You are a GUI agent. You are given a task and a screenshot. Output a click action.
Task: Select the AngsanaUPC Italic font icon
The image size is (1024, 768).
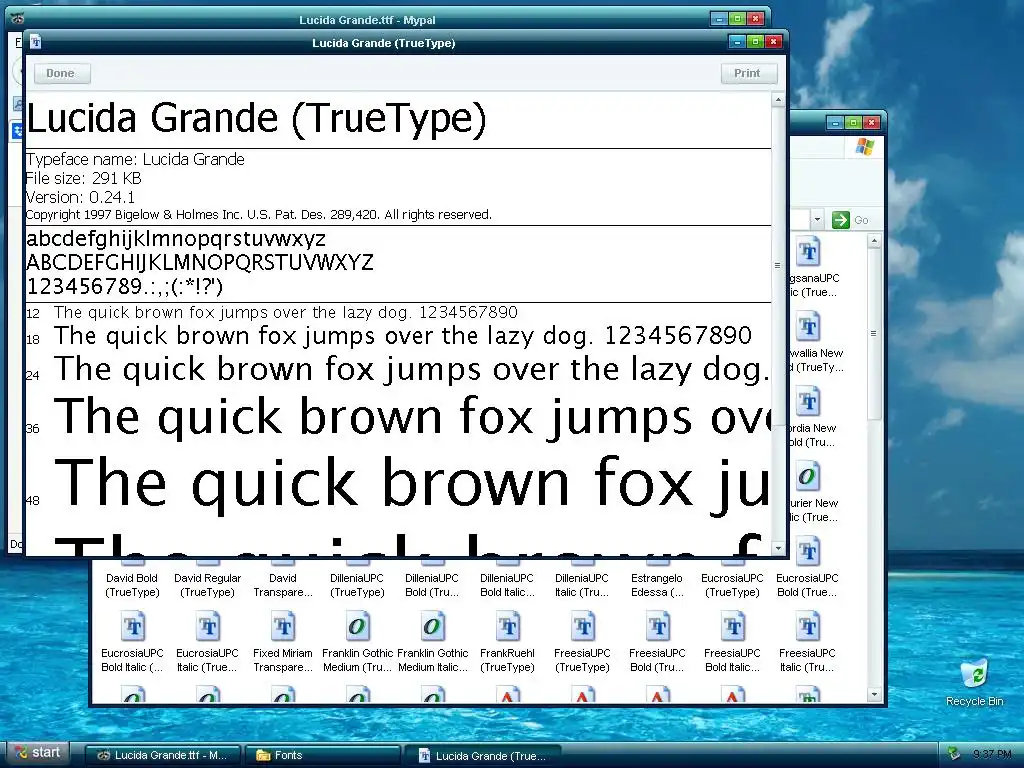[808, 251]
